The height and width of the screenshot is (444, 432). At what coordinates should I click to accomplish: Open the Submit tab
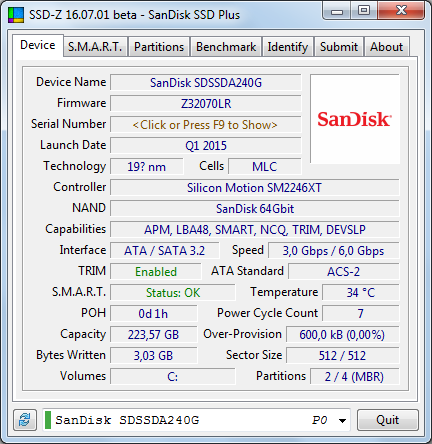pos(339,47)
